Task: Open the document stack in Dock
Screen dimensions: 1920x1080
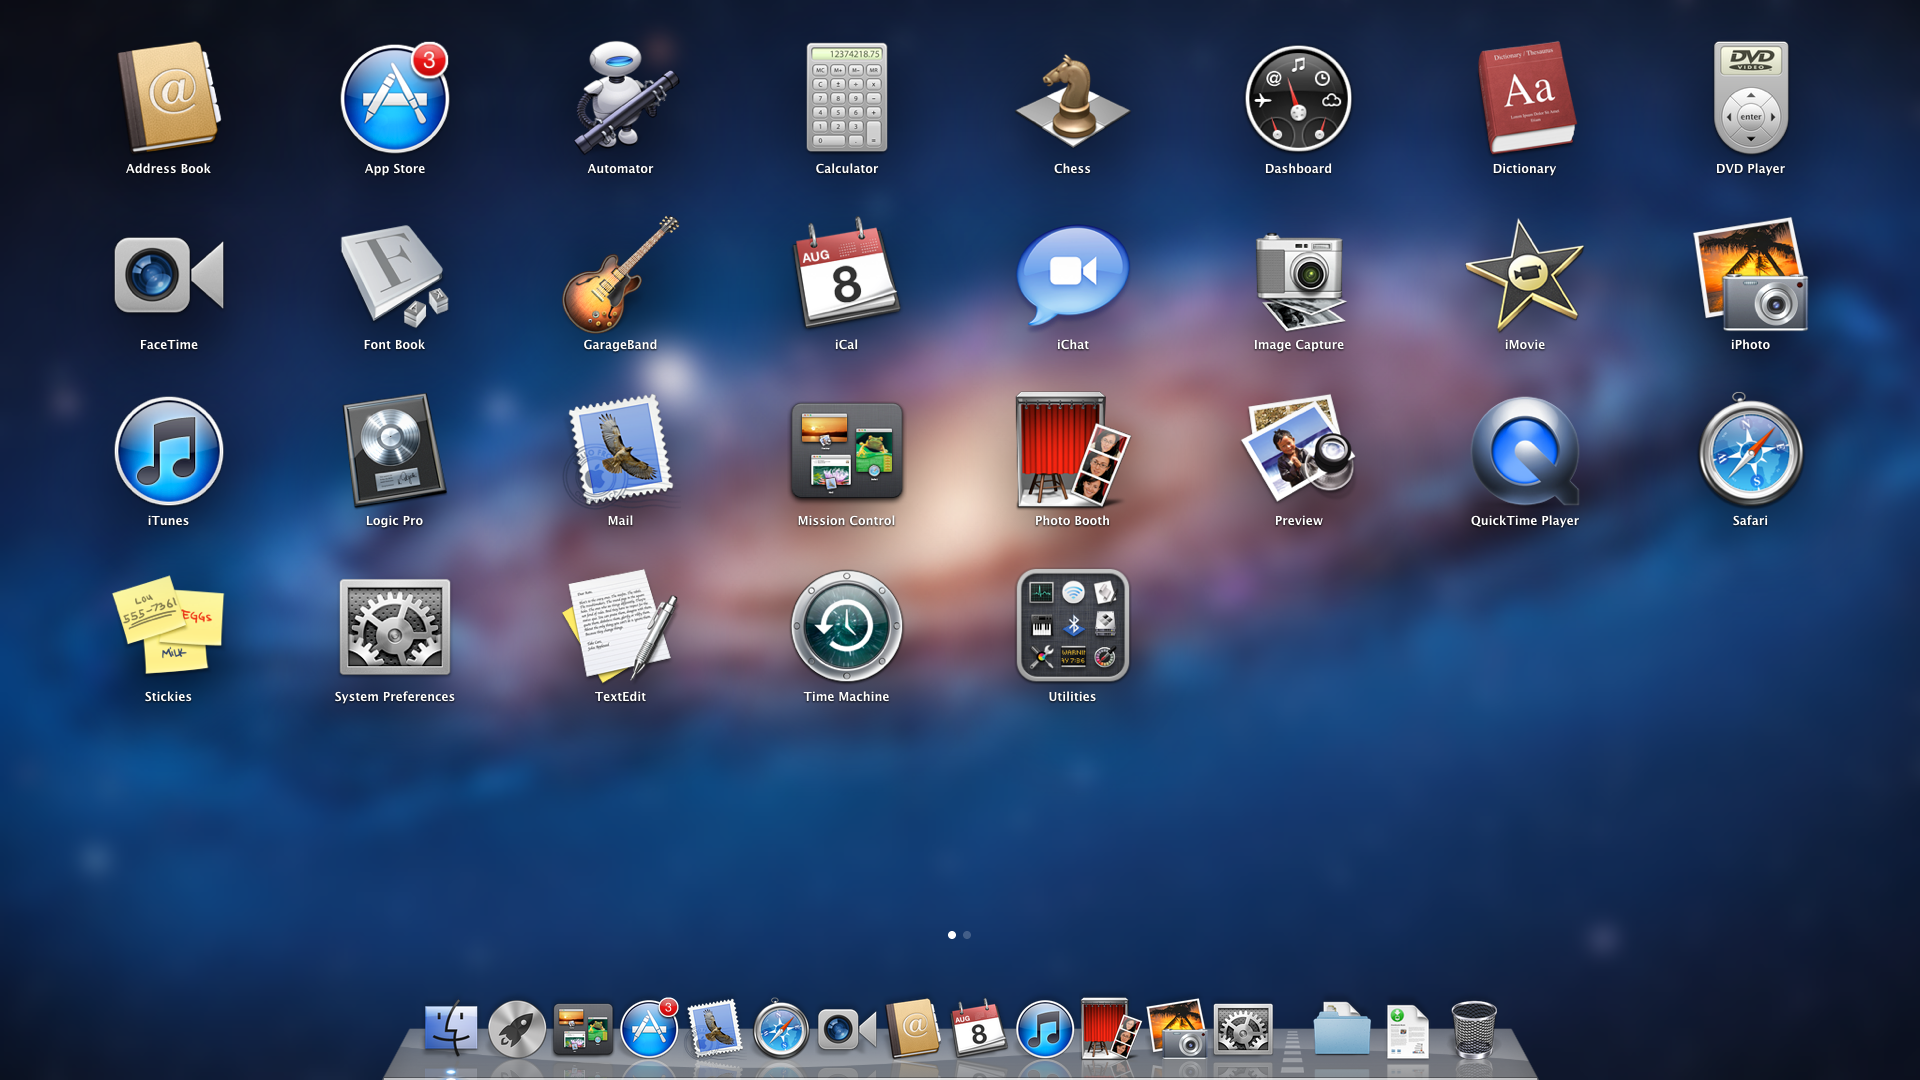Action: (1408, 1031)
